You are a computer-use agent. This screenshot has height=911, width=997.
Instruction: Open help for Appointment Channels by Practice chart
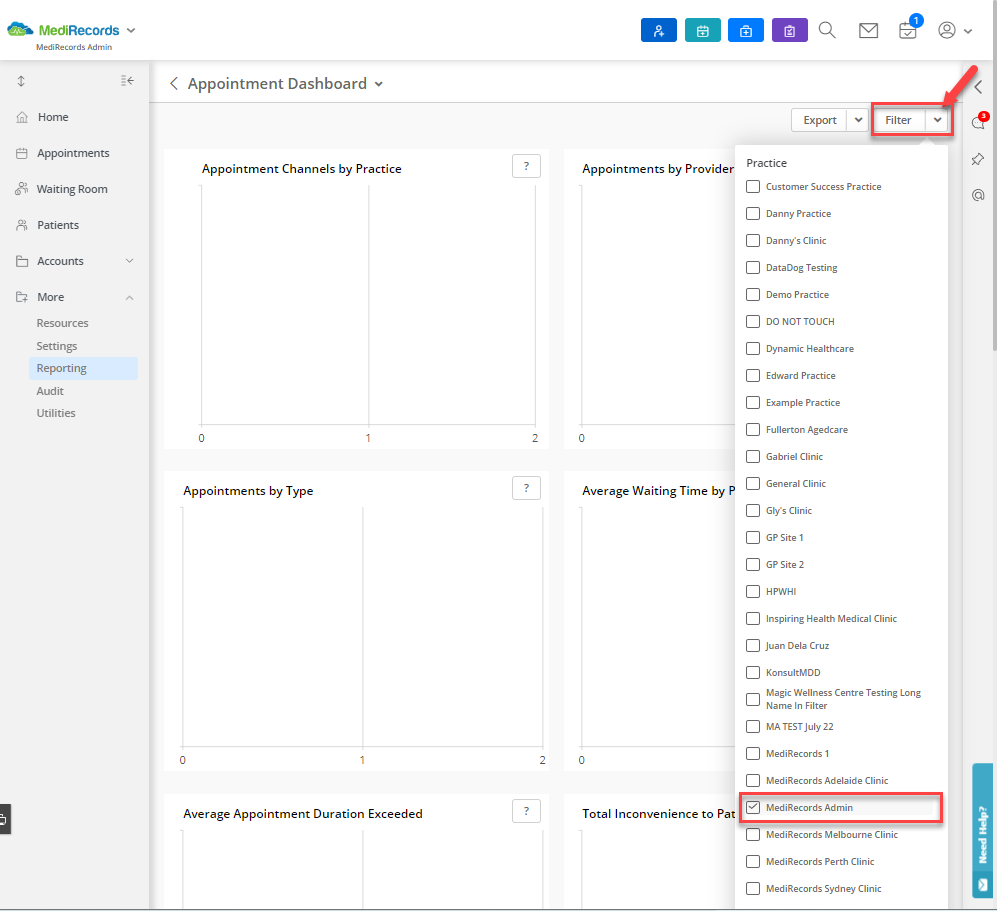(526, 167)
